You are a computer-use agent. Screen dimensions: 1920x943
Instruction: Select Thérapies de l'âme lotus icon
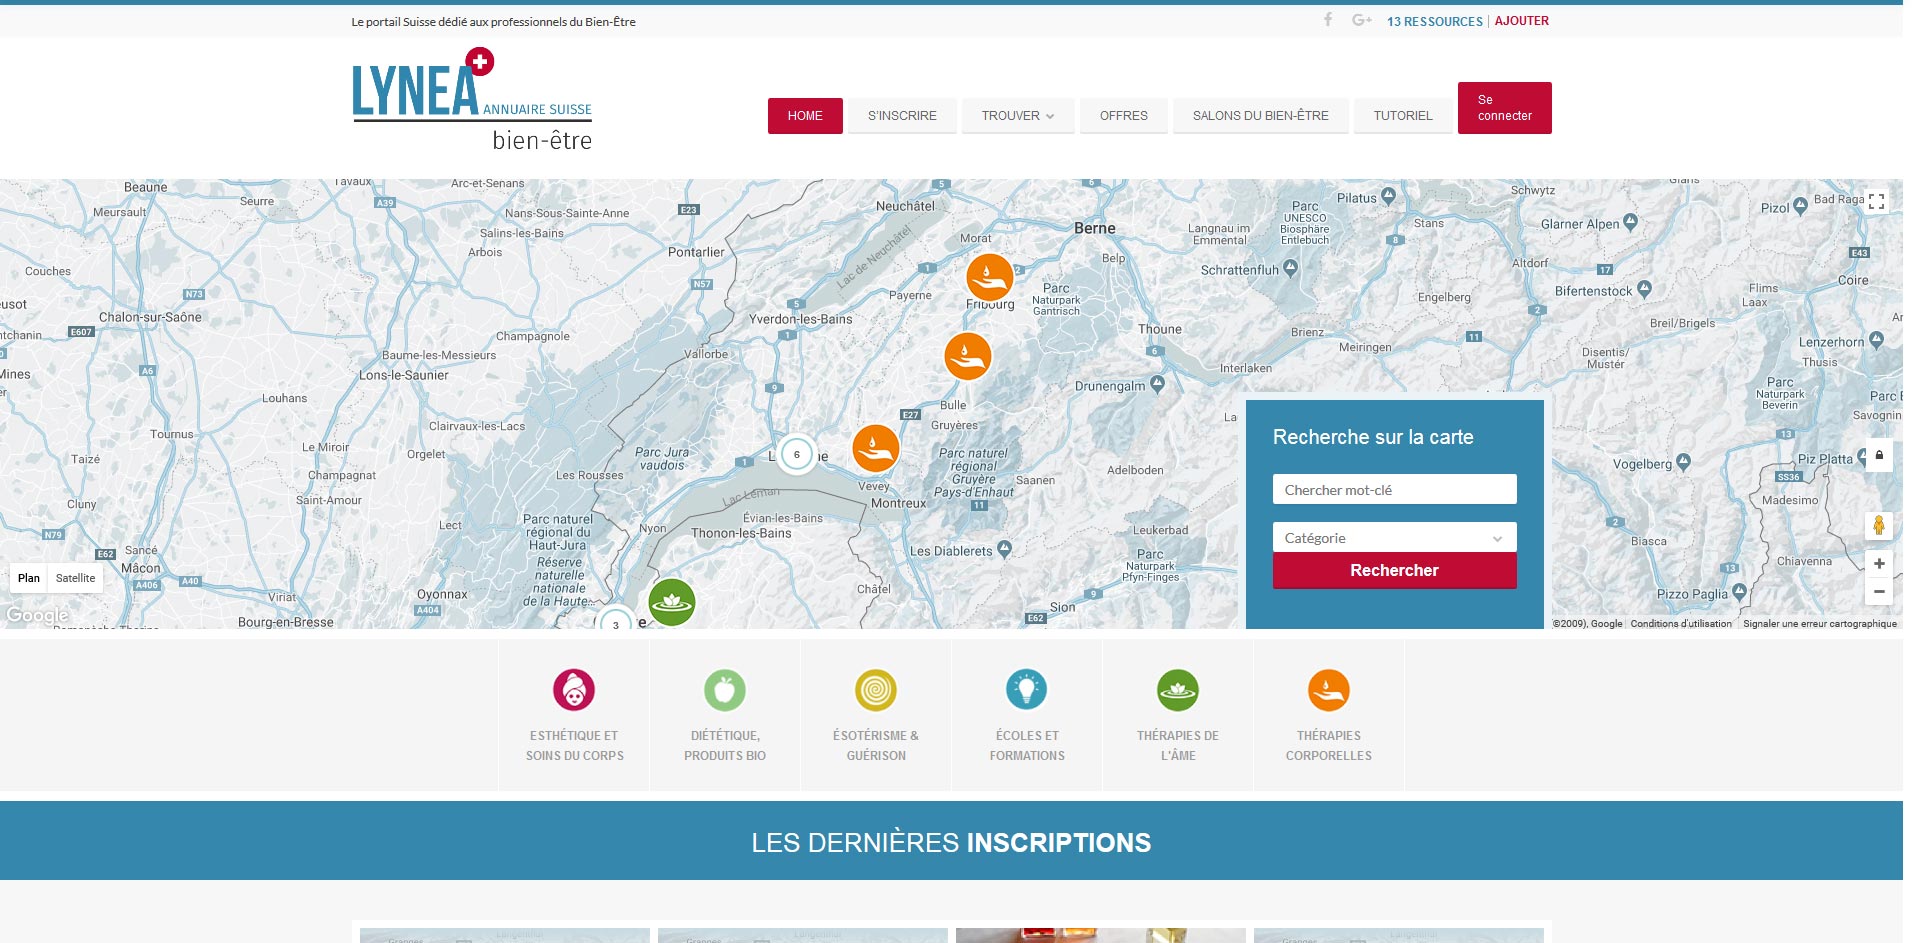click(x=1178, y=690)
